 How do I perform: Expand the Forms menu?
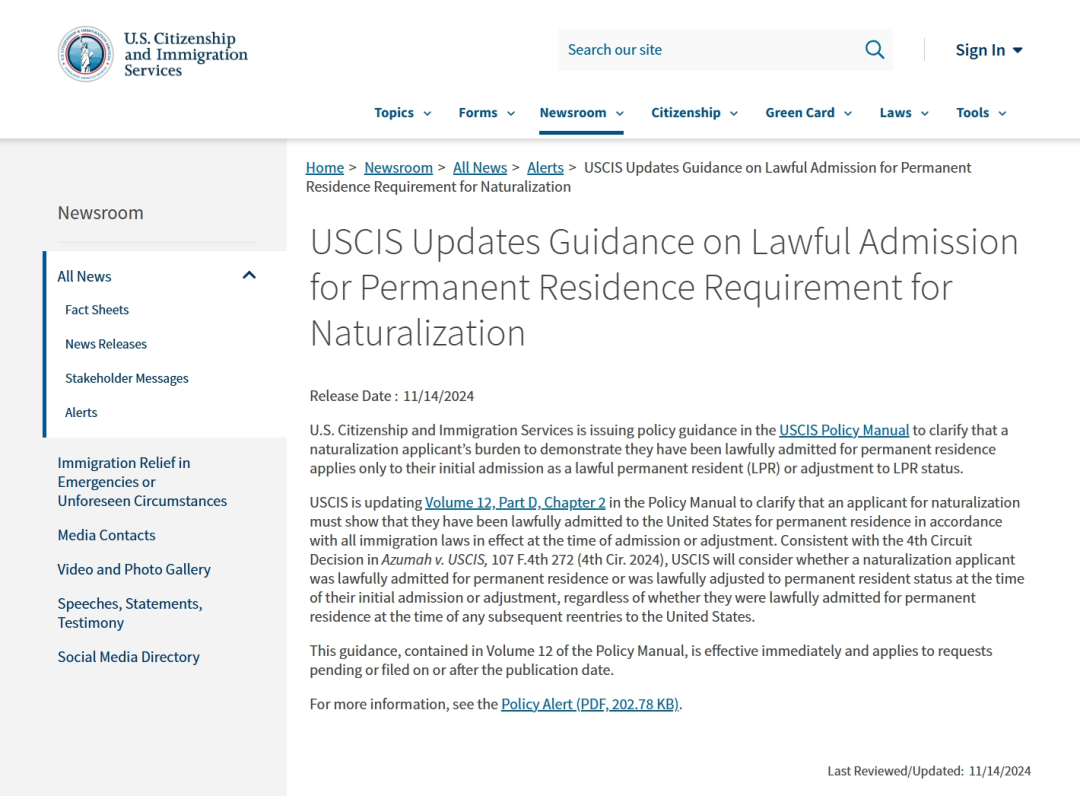486,113
